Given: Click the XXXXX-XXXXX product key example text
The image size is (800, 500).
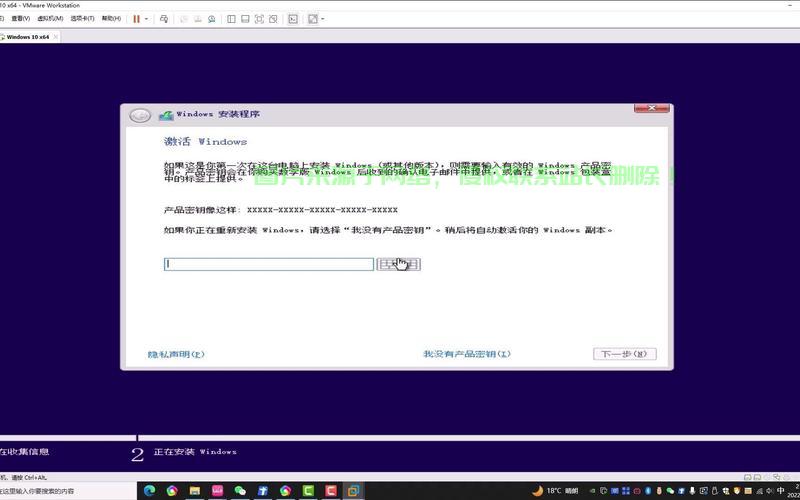Looking at the screenshot, I should (x=322, y=210).
